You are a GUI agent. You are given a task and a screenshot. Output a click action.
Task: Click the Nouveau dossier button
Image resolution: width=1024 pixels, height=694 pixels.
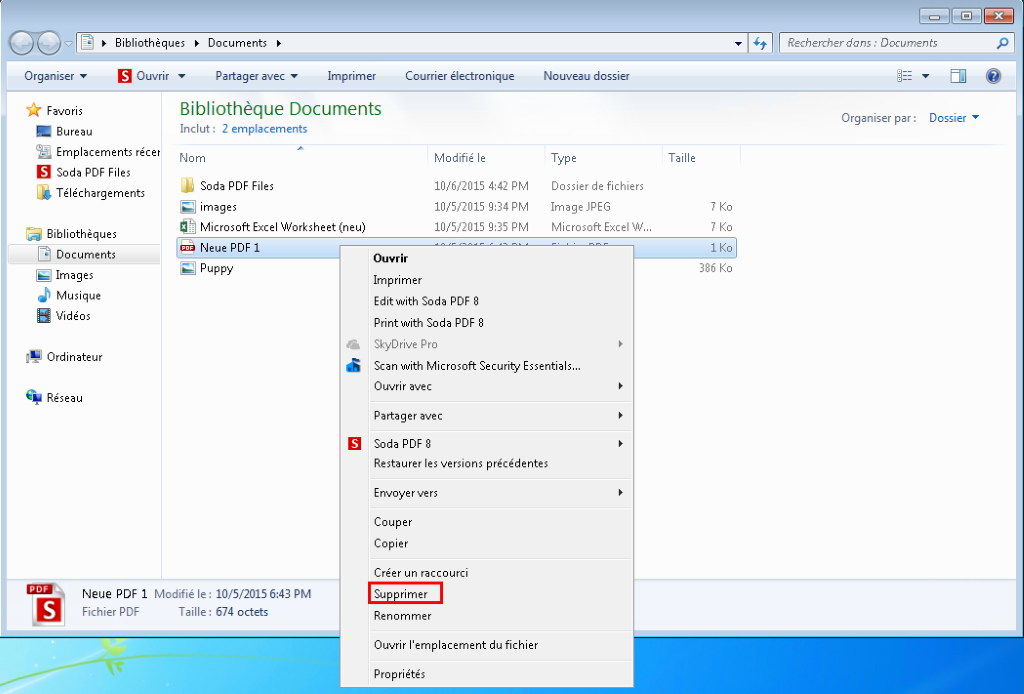point(586,76)
